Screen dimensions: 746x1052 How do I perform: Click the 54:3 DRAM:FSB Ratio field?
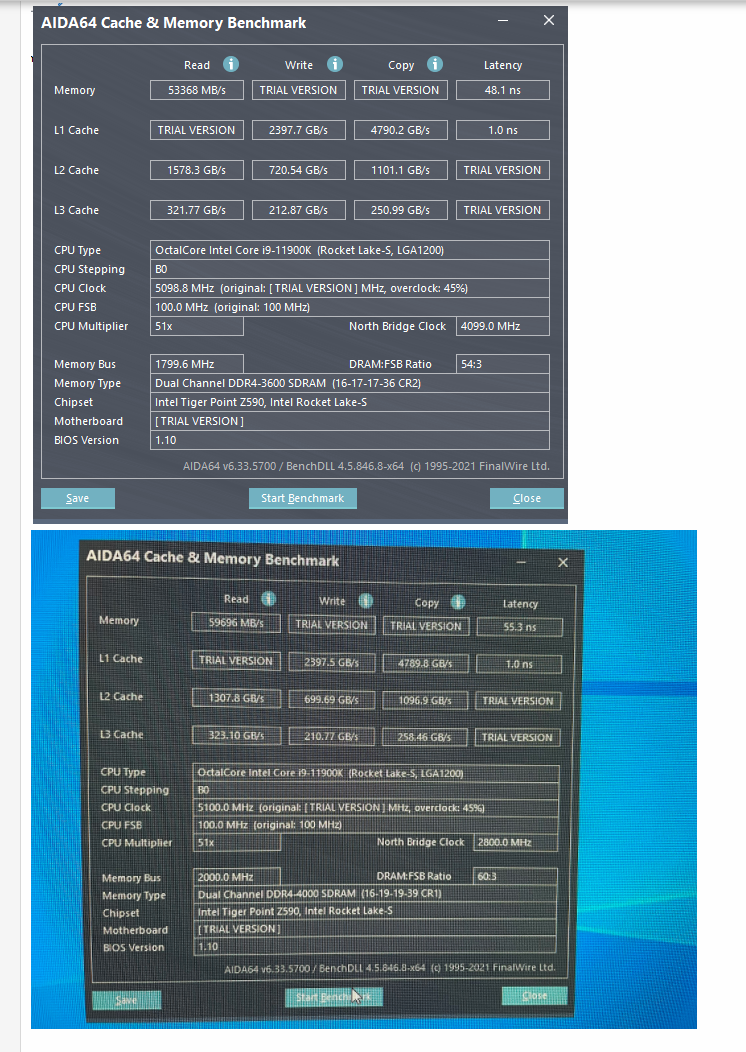502,364
